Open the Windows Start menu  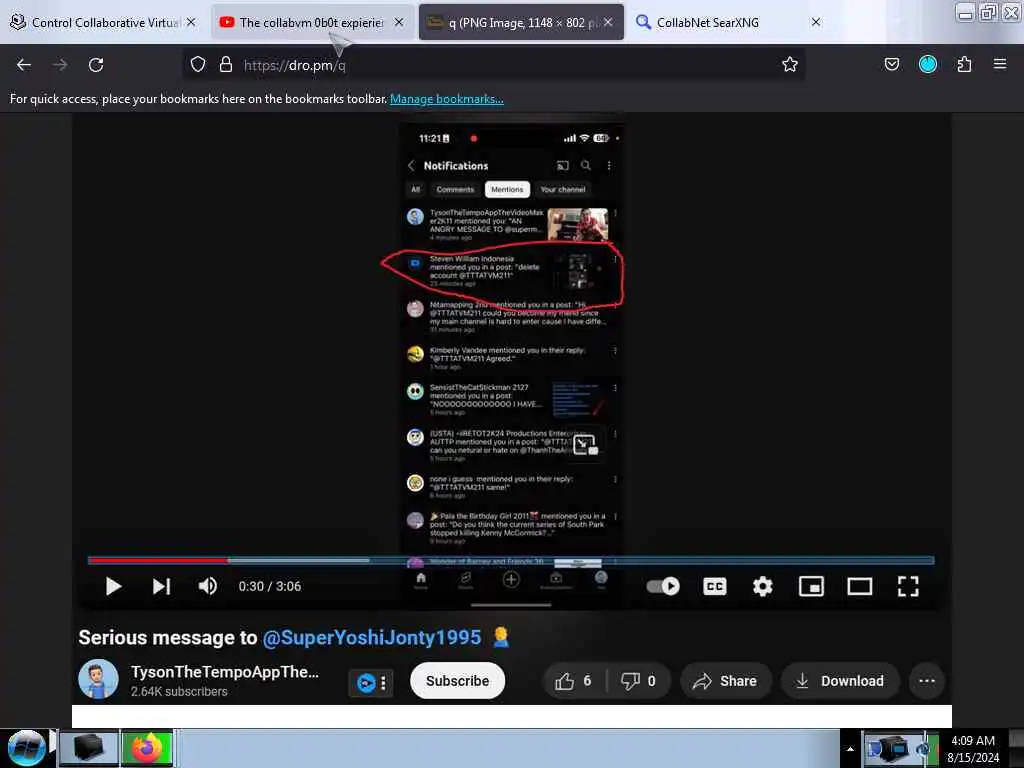coord(27,748)
